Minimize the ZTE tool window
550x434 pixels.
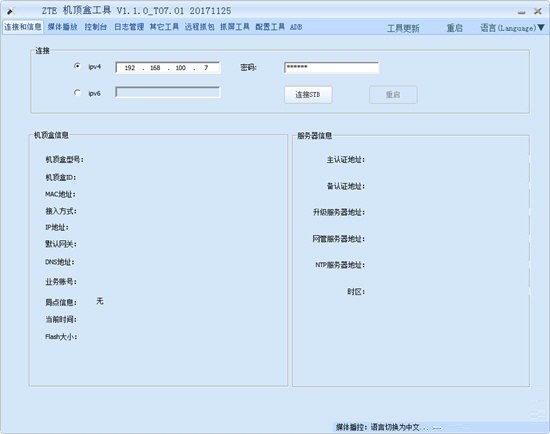click(522, 12)
